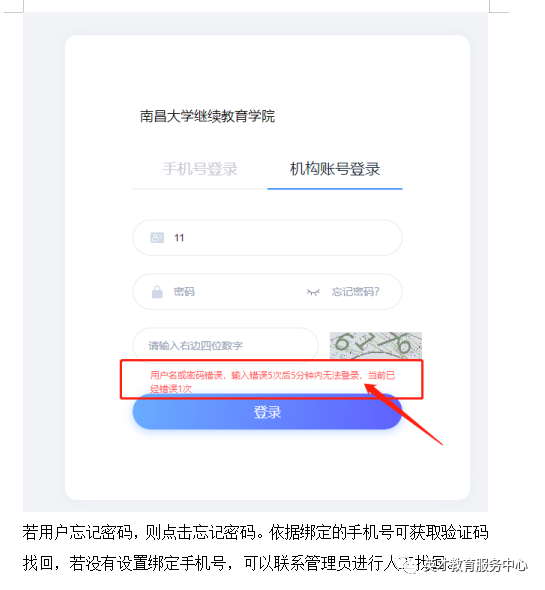
Task: Click the WeChat watermark logo icon
Action: pos(409,565)
